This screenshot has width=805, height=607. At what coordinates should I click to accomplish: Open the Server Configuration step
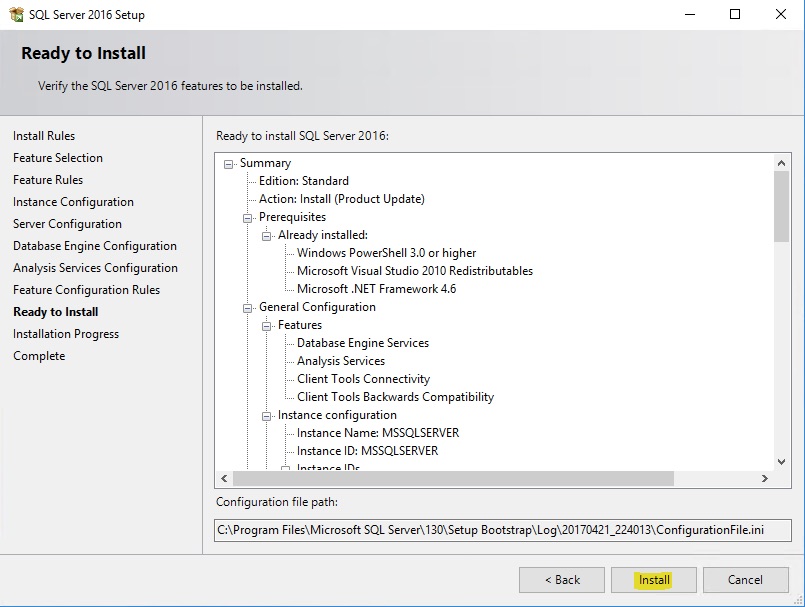click(x=67, y=224)
